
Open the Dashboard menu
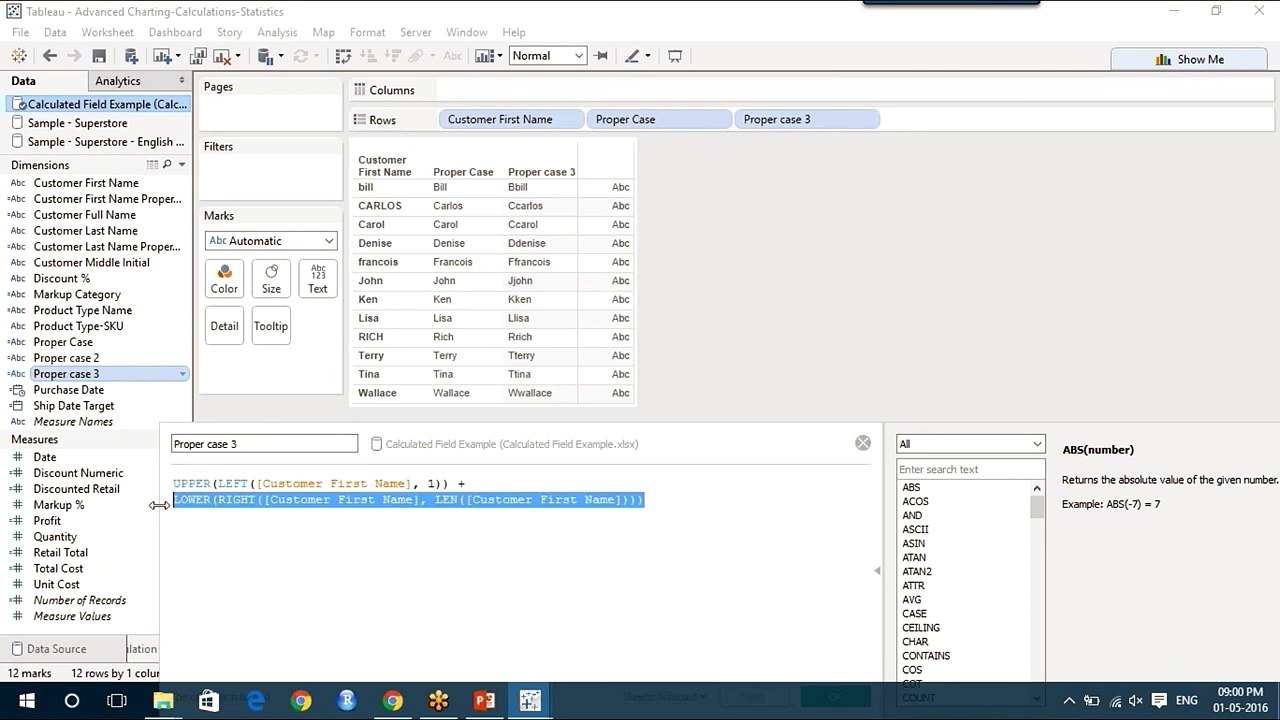(x=175, y=32)
